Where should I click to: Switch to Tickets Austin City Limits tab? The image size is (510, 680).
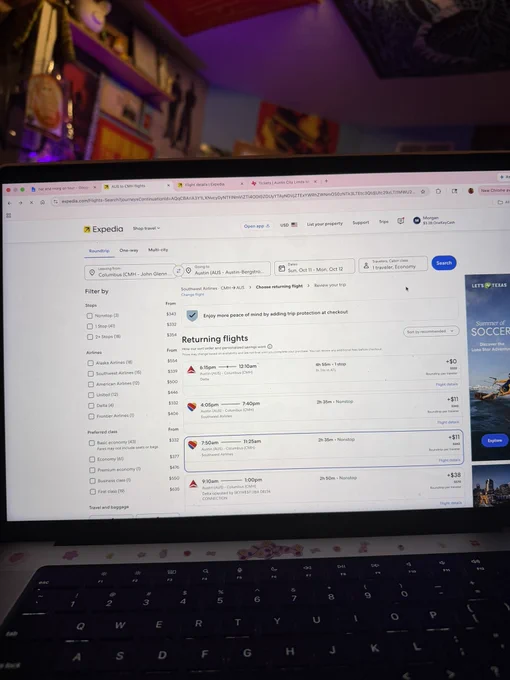(284, 183)
